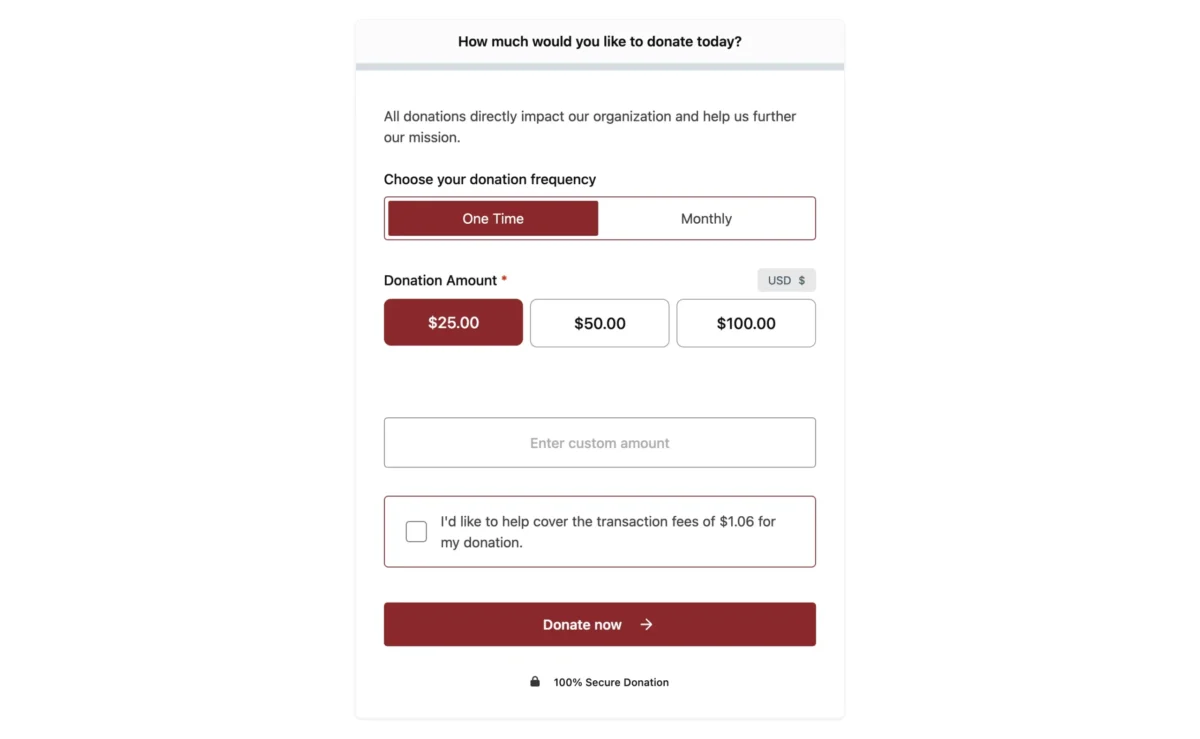Tick the cover transaction fees checkbox
The image size is (1200, 739).
click(x=416, y=532)
